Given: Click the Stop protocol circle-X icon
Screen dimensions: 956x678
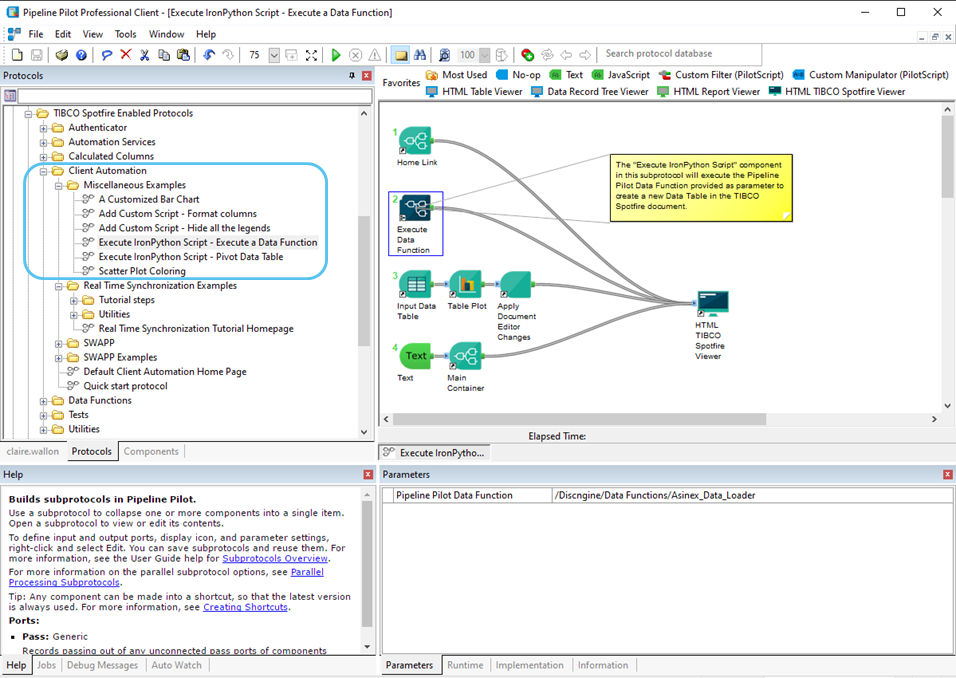Looking at the screenshot, I should [x=355, y=55].
